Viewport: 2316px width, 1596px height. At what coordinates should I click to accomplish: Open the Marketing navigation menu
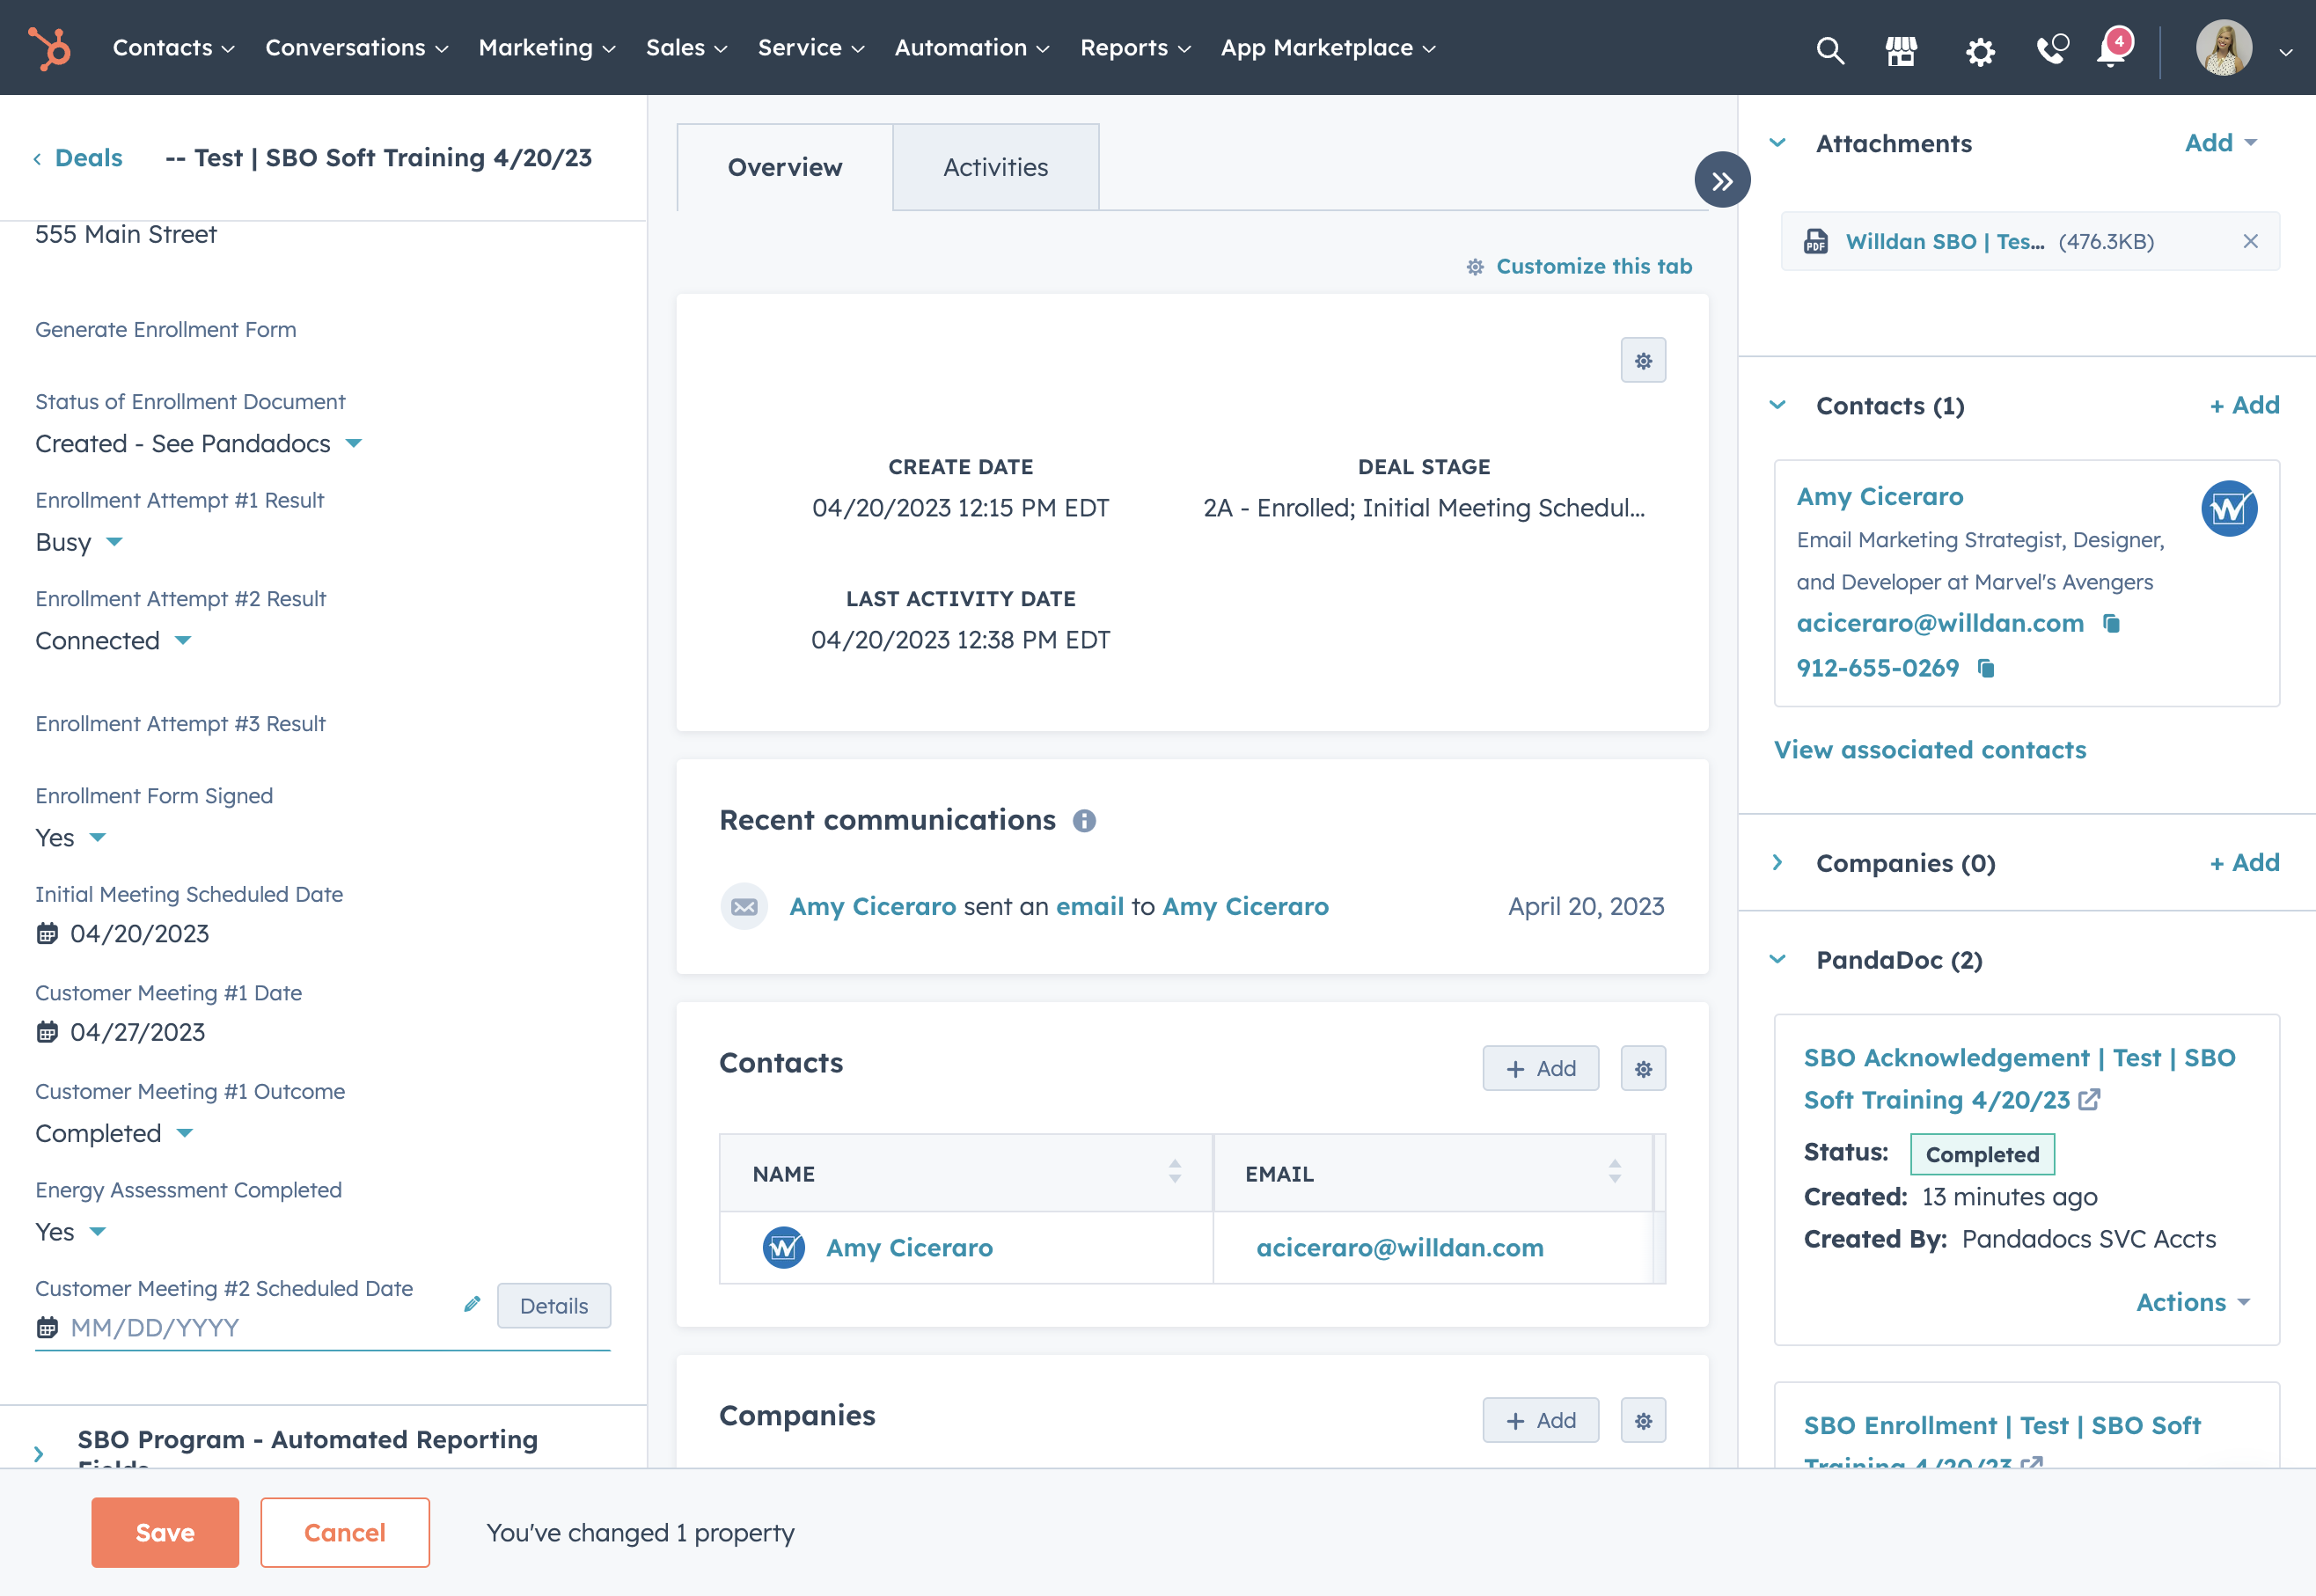click(x=547, y=48)
